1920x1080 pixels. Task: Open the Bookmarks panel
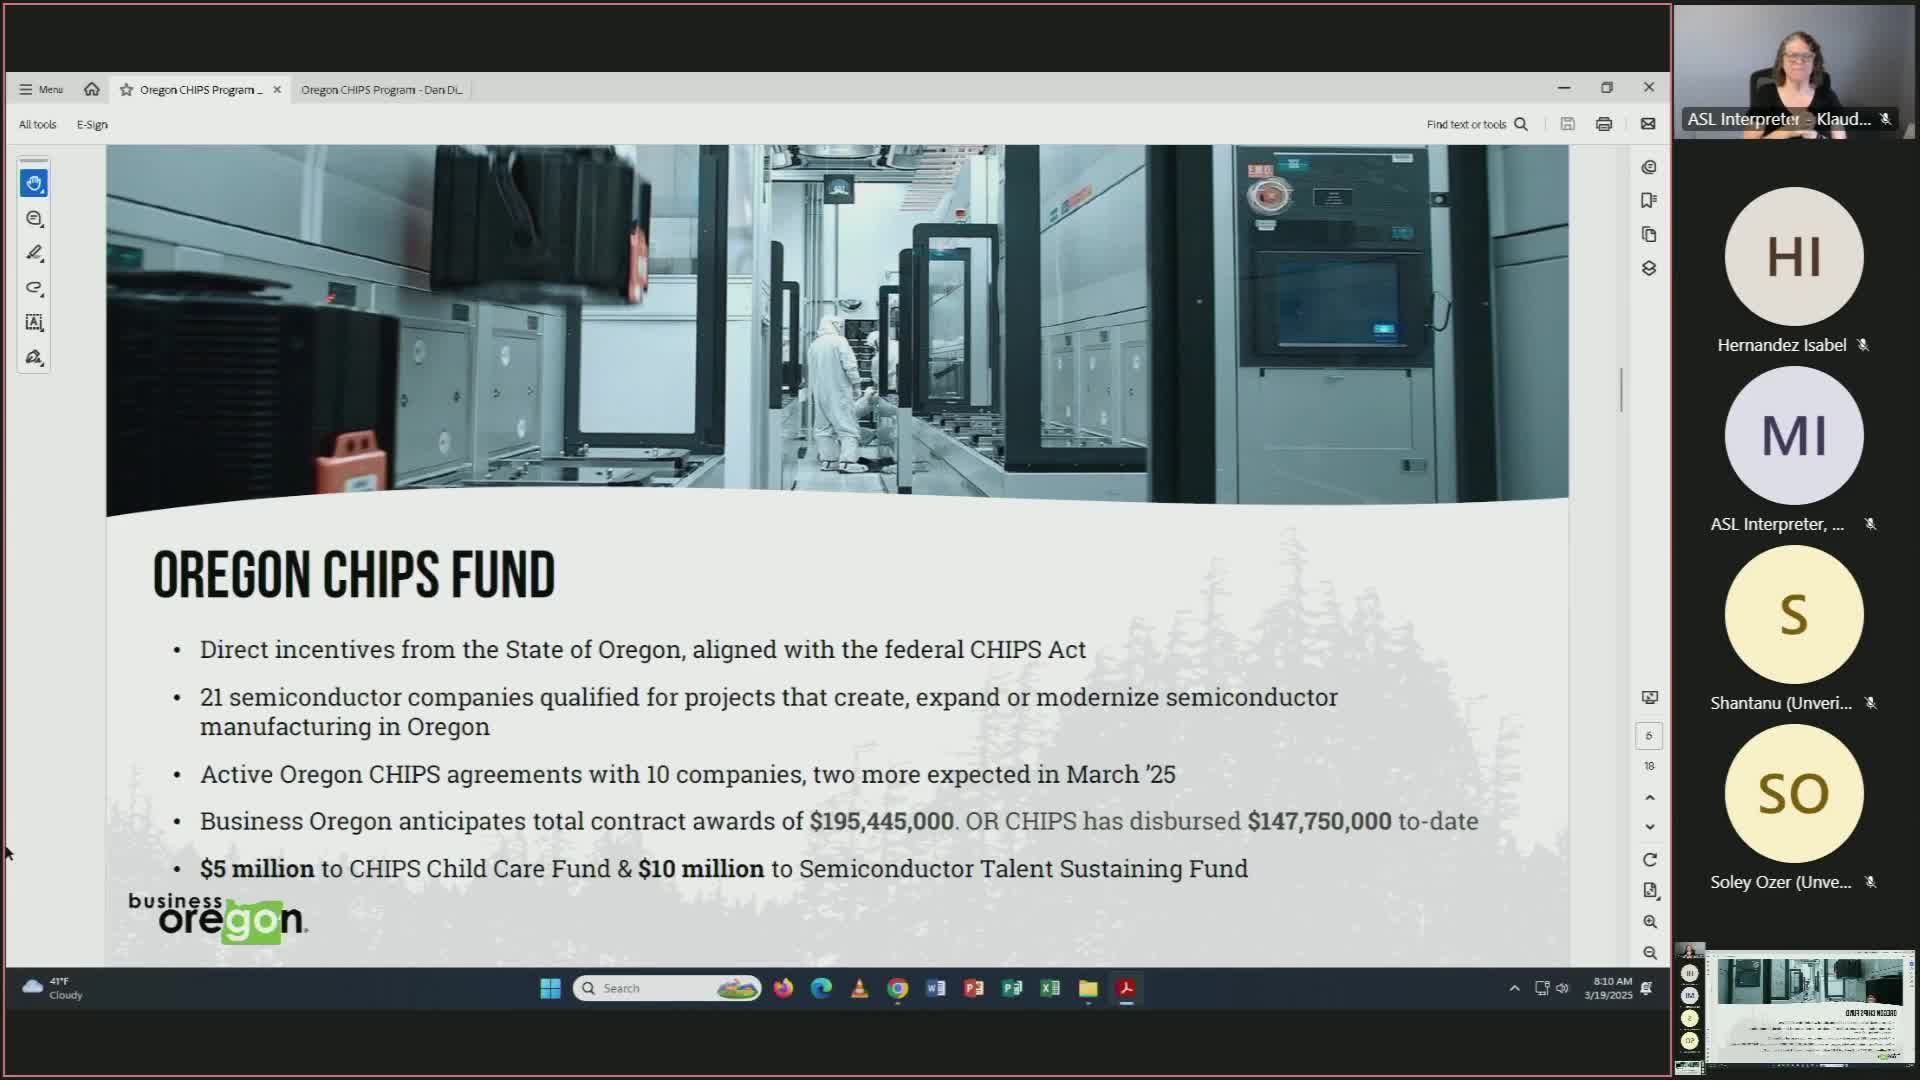point(1649,200)
